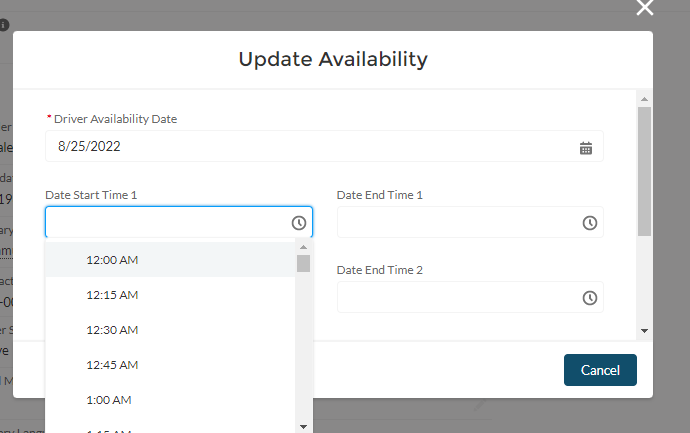Click the dialog scrollbar up arrow
The width and height of the screenshot is (690, 433).
coord(645,99)
